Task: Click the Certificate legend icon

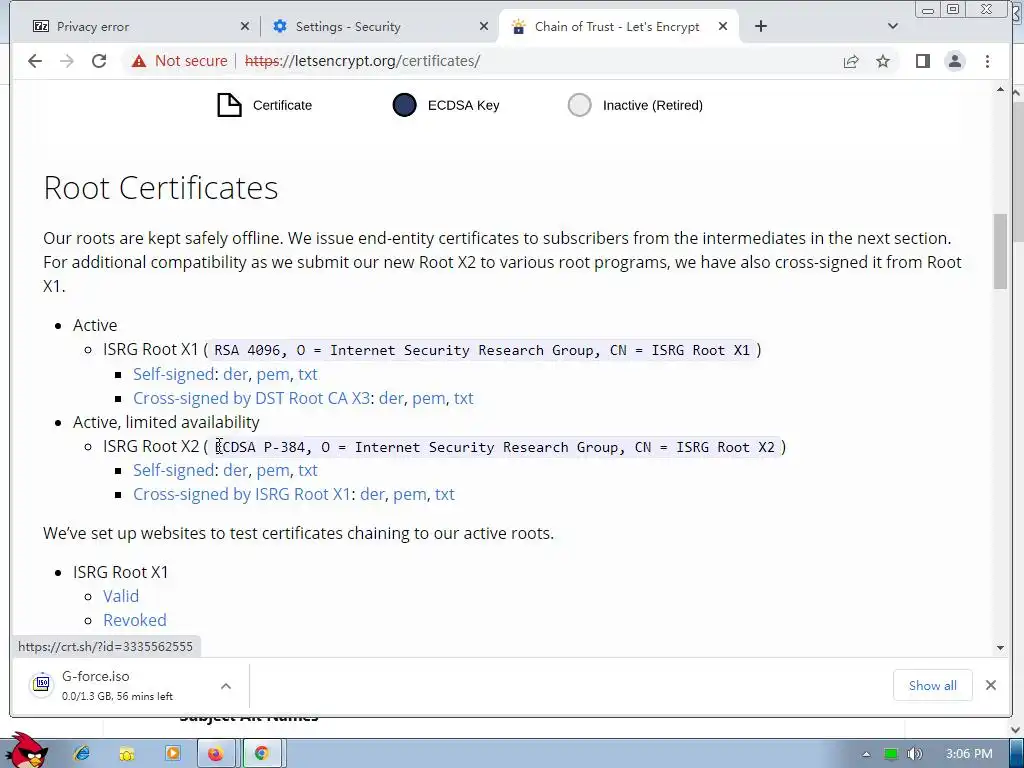Action: (229, 105)
